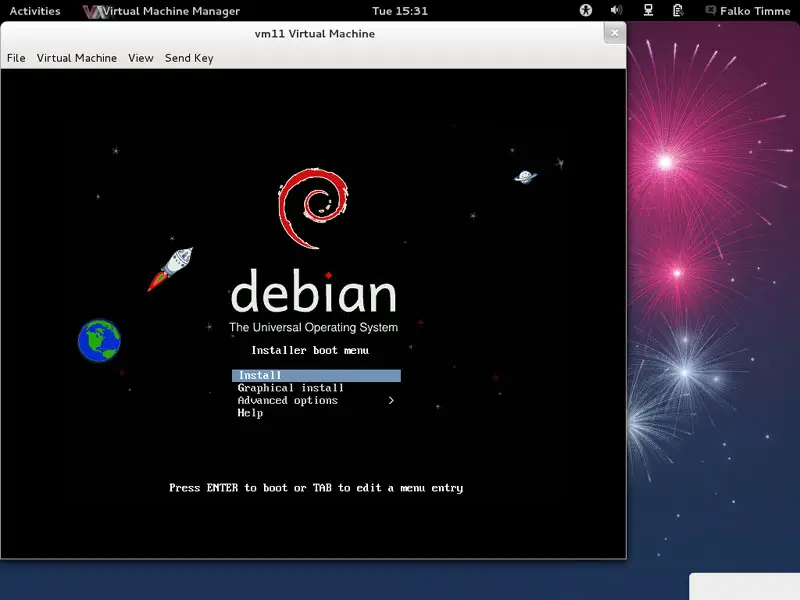Viewport: 800px width, 600px height.
Task: Click the volume speaker icon
Action: [616, 11]
